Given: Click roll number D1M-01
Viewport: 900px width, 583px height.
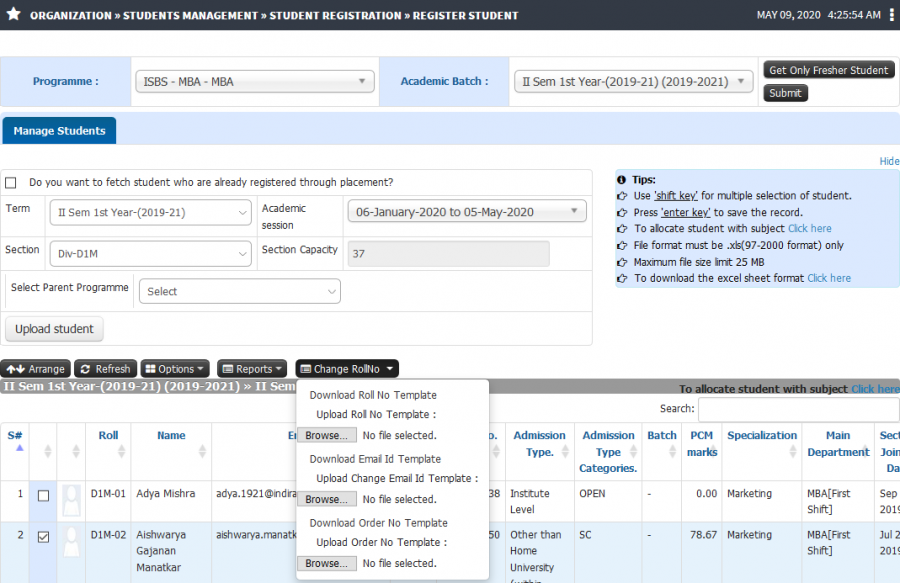Looking at the screenshot, I should pos(108,493).
